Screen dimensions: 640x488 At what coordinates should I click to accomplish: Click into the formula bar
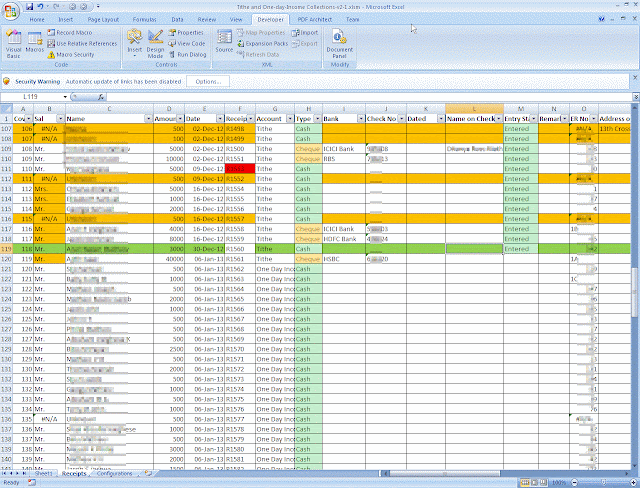click(369, 97)
